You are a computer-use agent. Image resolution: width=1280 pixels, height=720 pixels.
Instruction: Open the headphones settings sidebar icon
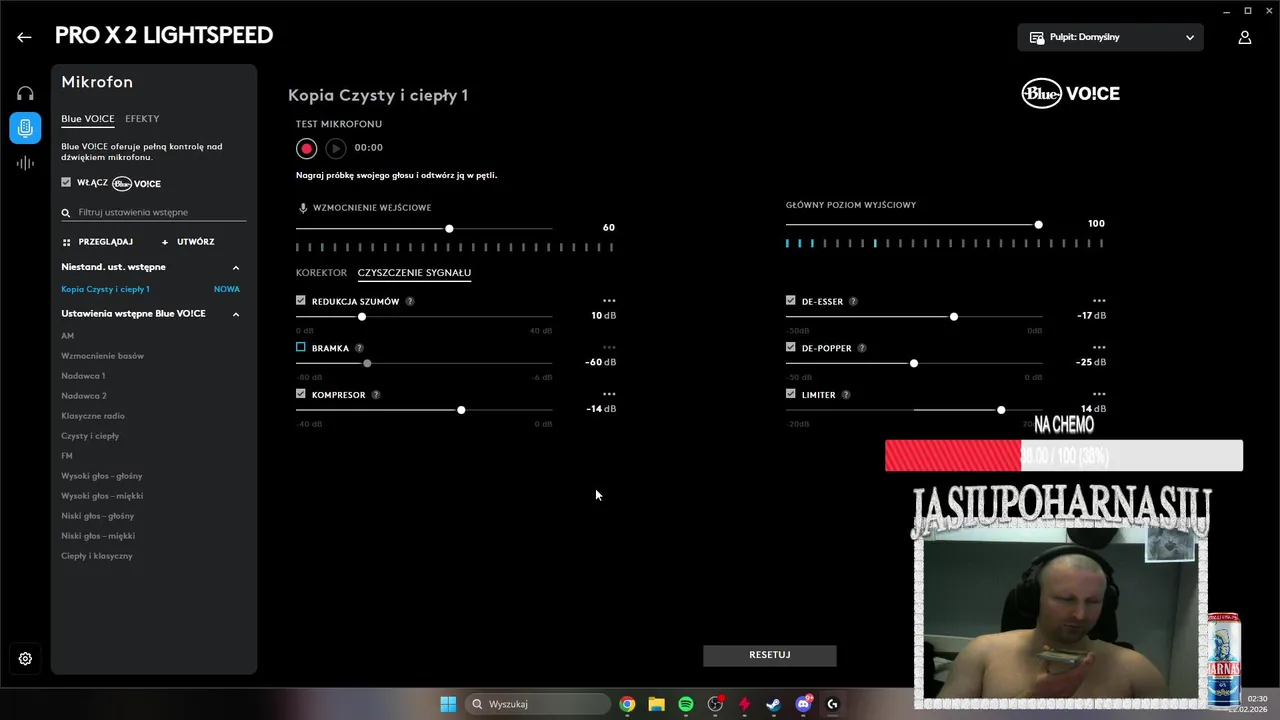pos(25,93)
